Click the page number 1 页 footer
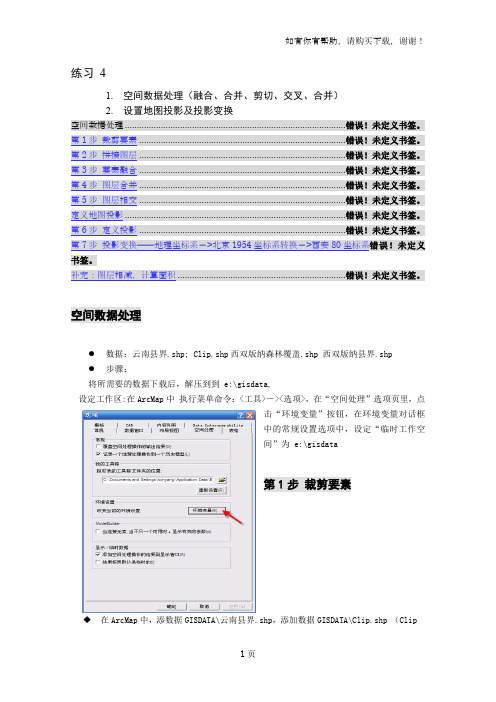 [x=248, y=654]
